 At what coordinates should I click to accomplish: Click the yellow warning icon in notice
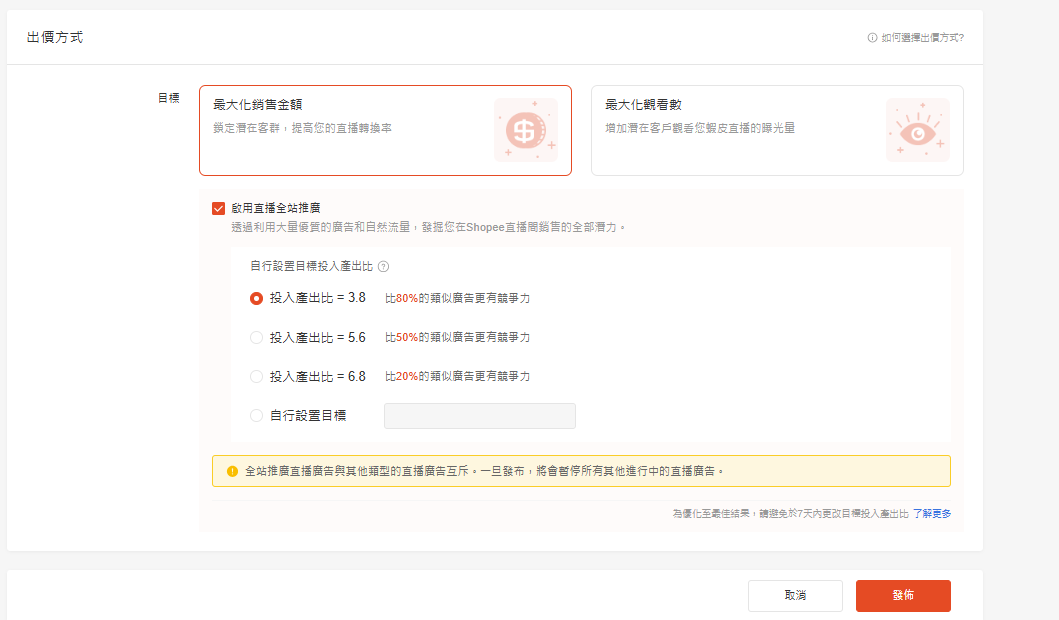(x=232, y=471)
